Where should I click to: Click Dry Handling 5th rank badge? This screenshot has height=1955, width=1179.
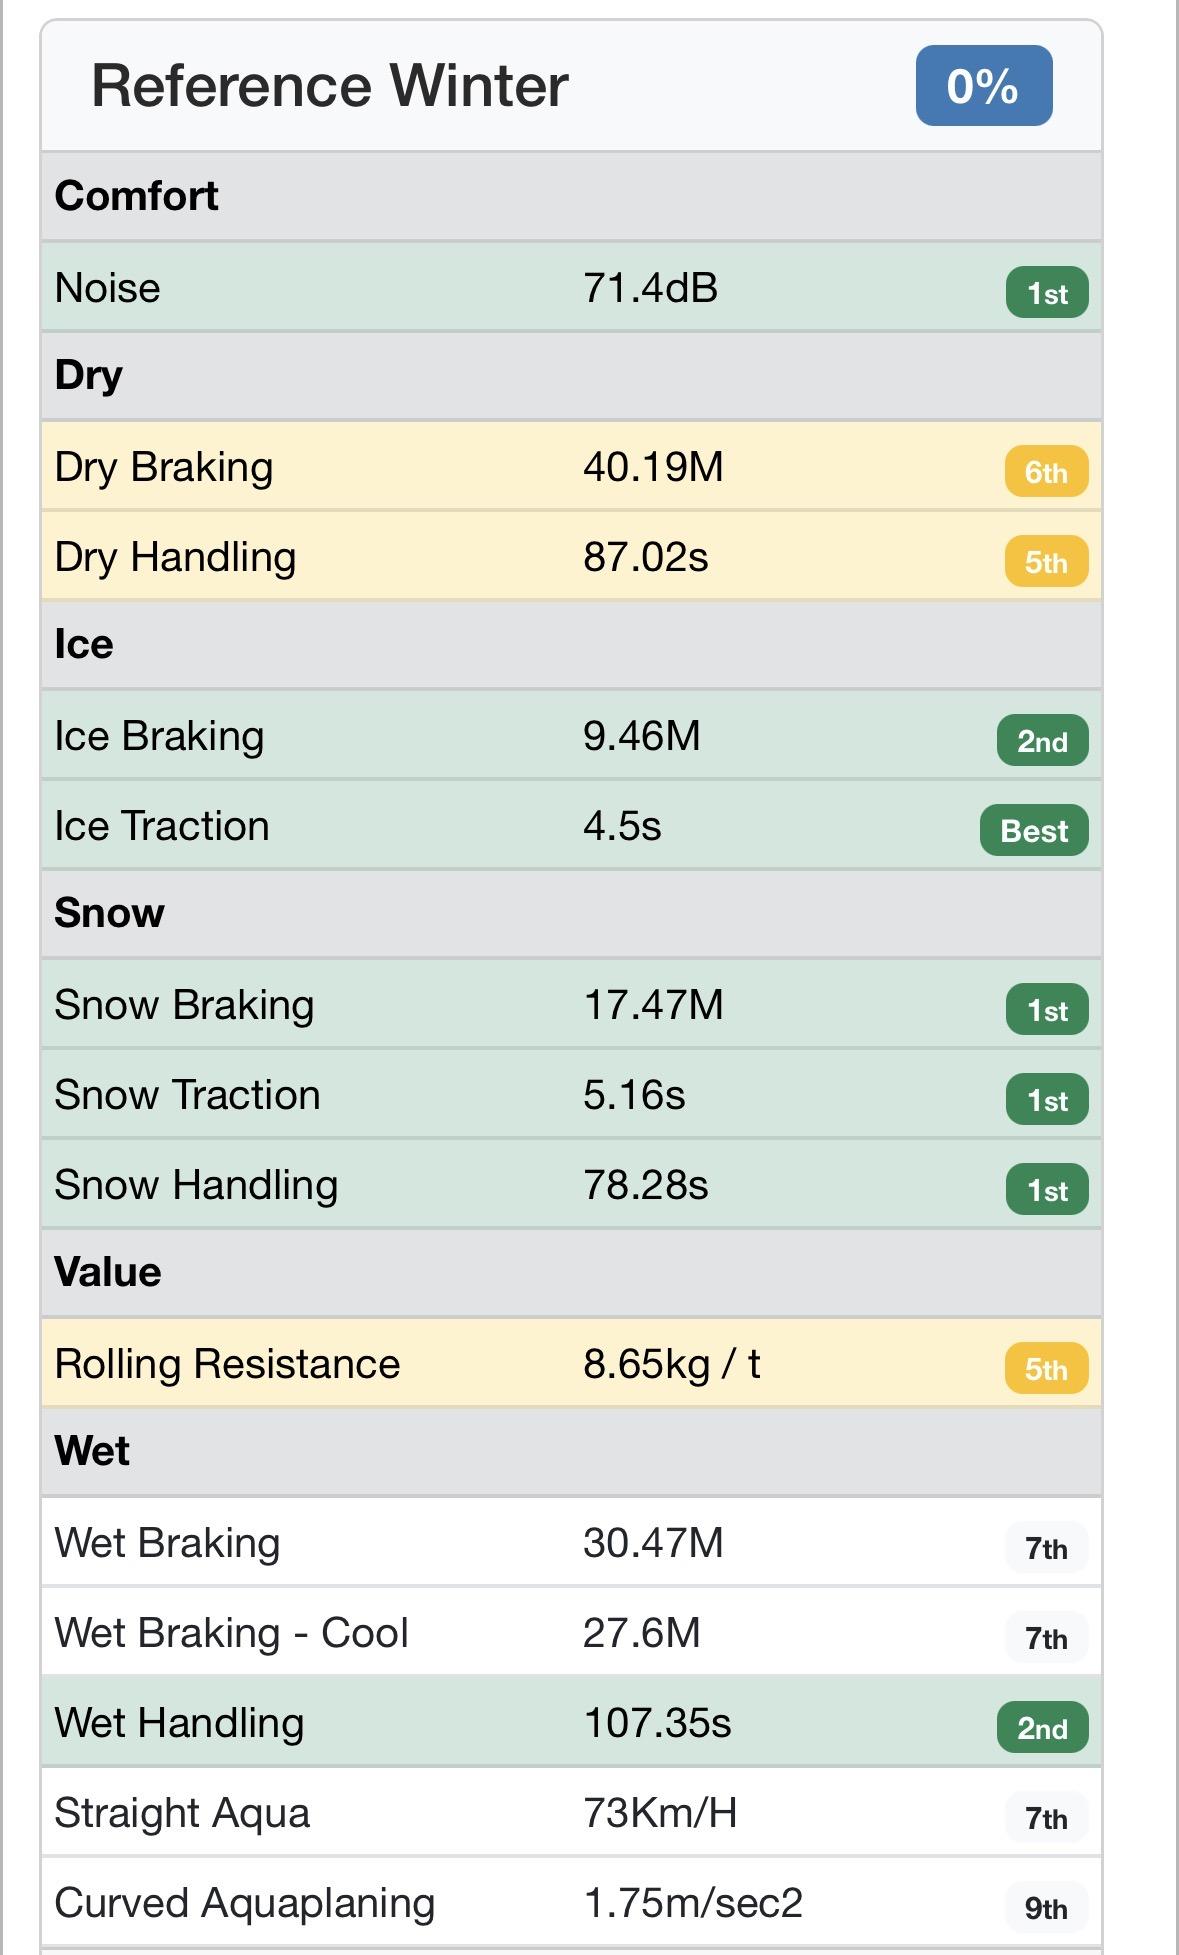click(x=1045, y=562)
